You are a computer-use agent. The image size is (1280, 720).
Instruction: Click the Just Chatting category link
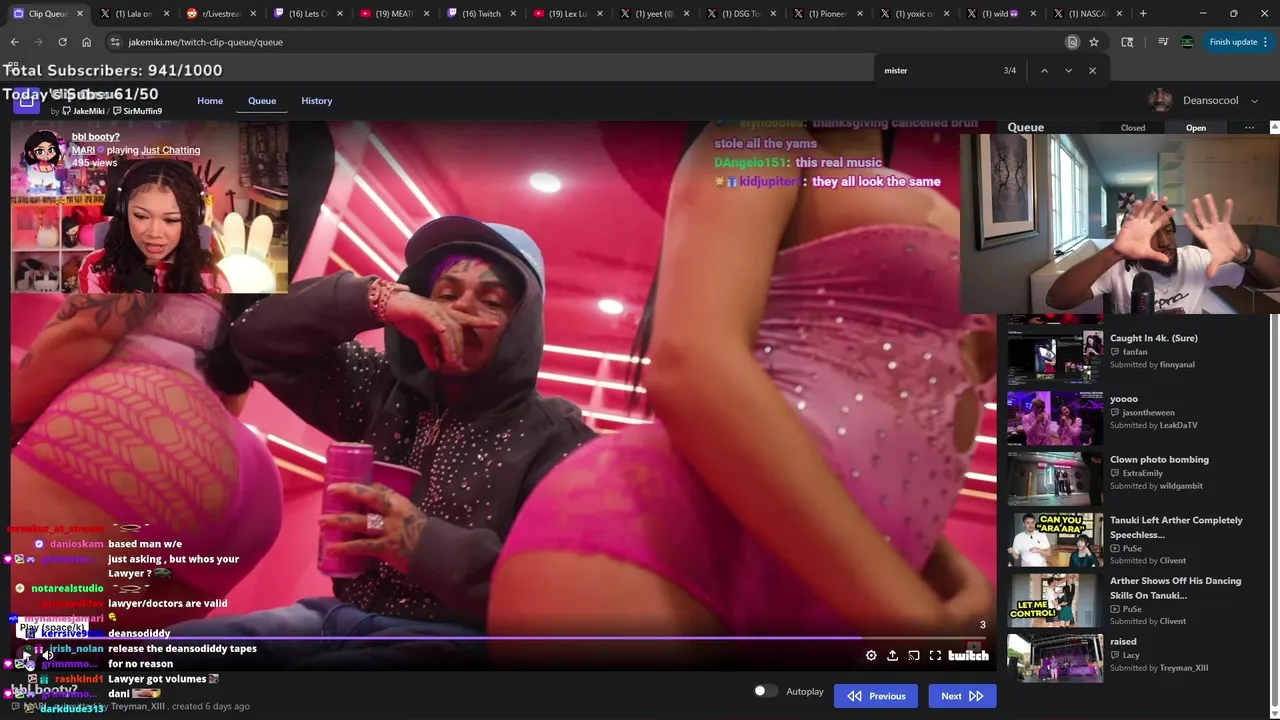coord(170,150)
